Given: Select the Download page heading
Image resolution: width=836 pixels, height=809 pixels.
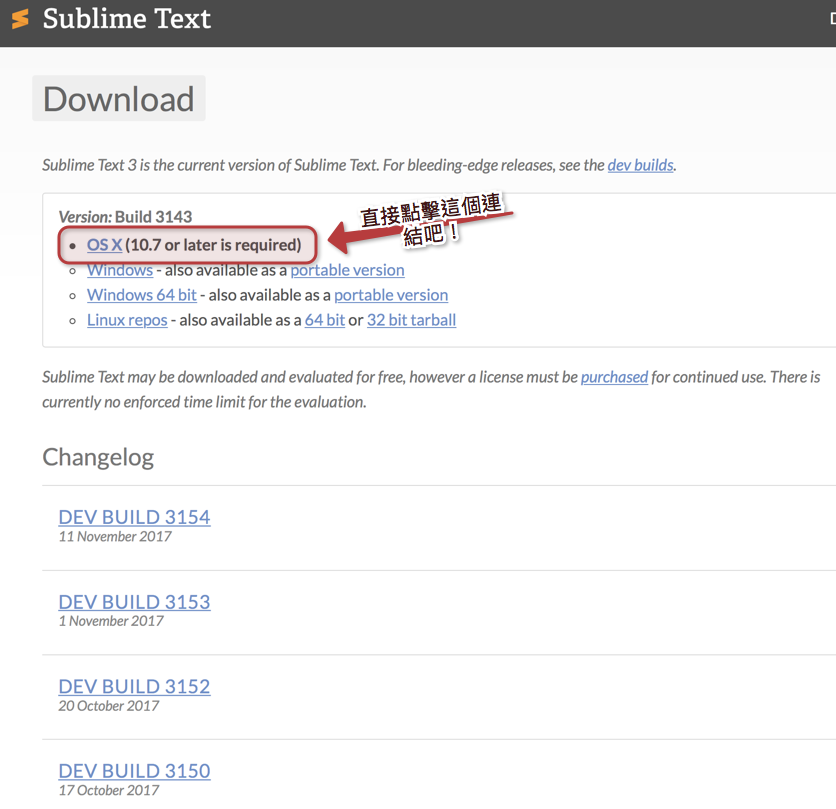Looking at the screenshot, I should [118, 99].
